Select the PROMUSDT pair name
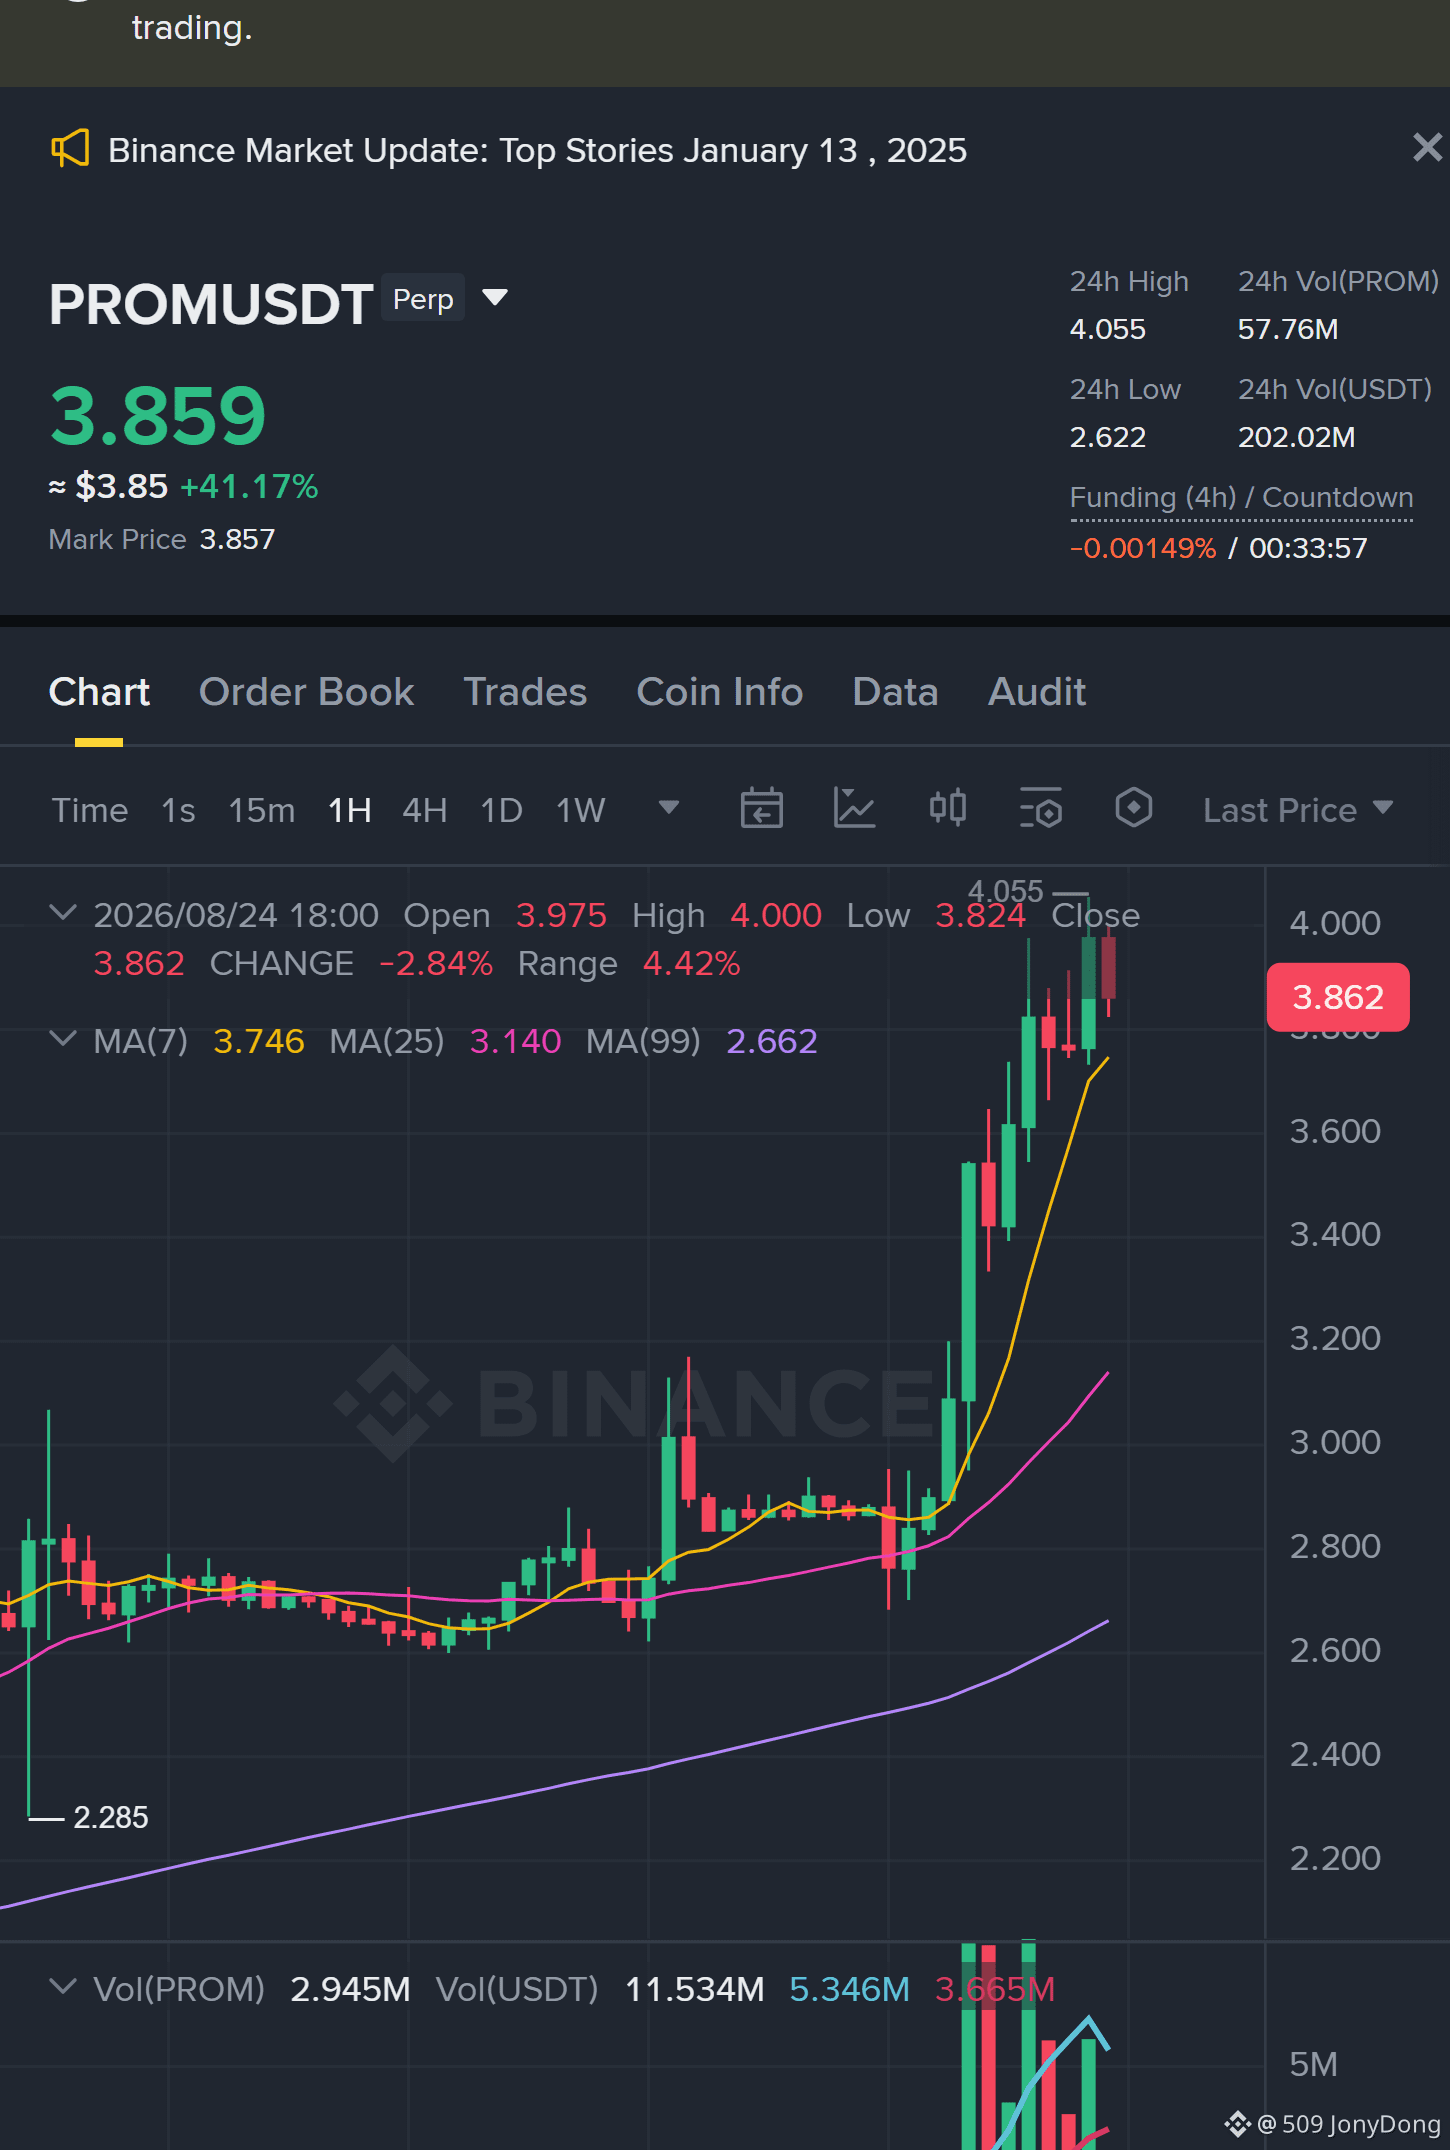This screenshot has height=2150, width=1450. [x=211, y=304]
